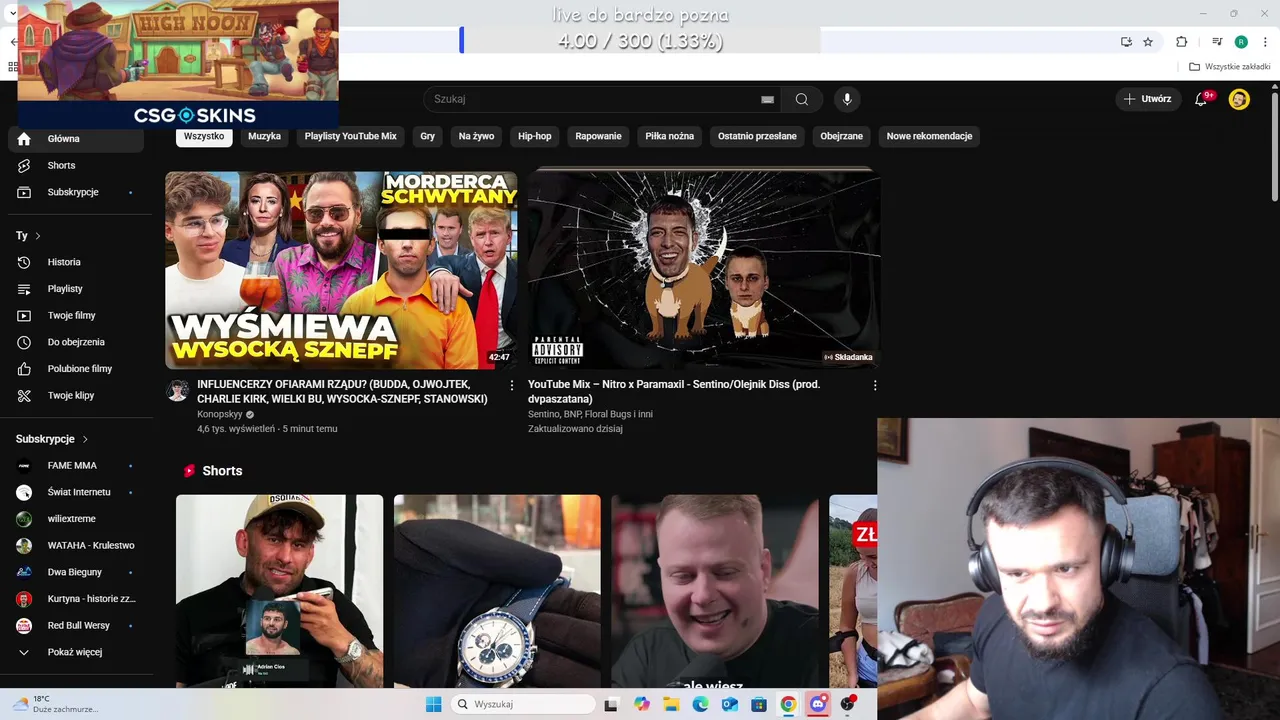Open the WYŚMIEWA WYSOCKĄ SZNEPF video thumbnail
The height and width of the screenshot is (720, 1280).
(342, 270)
